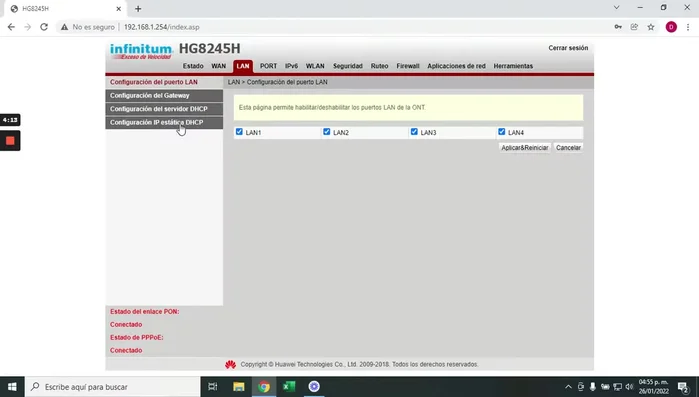This screenshot has width=699, height=397.
Task: Click the Aplicar&Reiniciar button
Action: [x=525, y=147]
